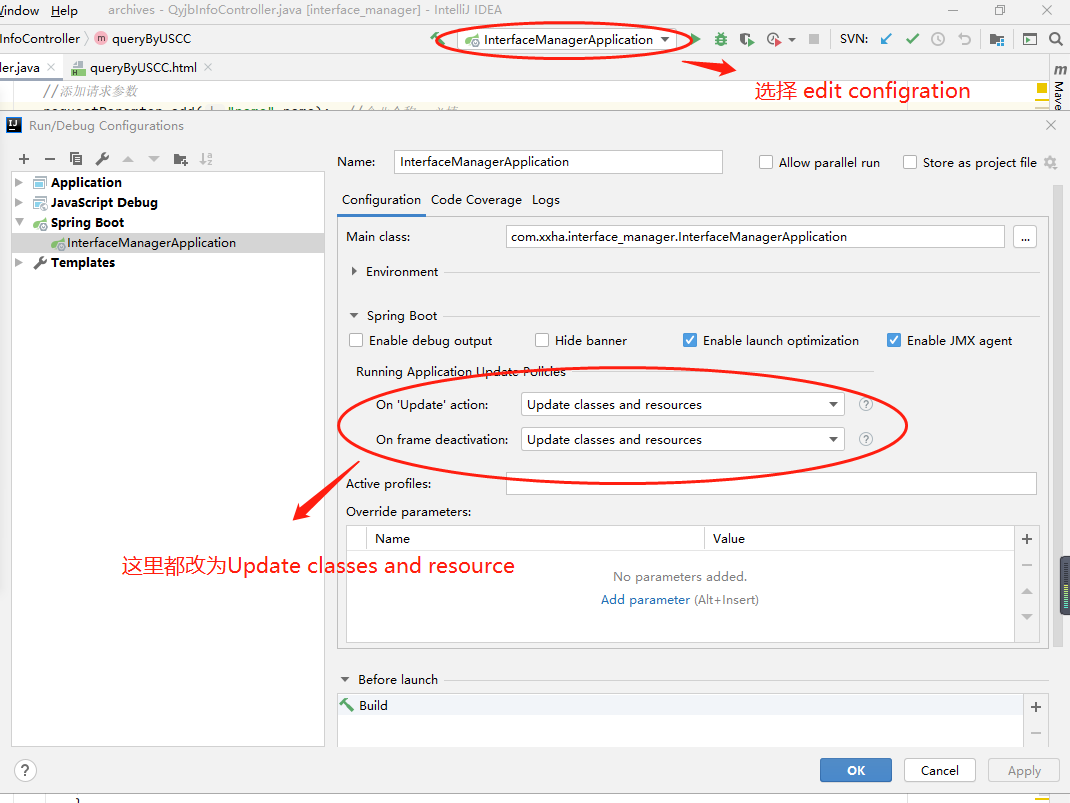1070x803 pixels.
Task: Click the Apply button
Action: (x=1024, y=770)
